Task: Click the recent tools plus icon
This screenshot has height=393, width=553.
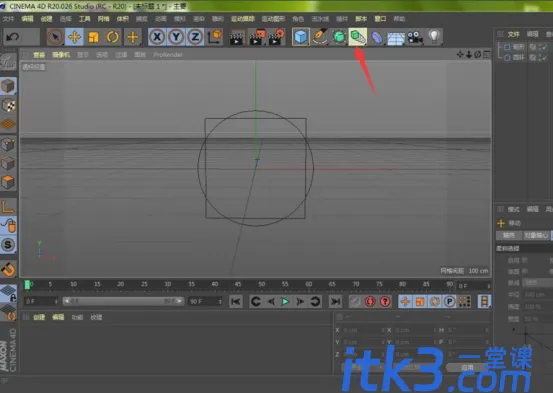Action: click(133, 37)
